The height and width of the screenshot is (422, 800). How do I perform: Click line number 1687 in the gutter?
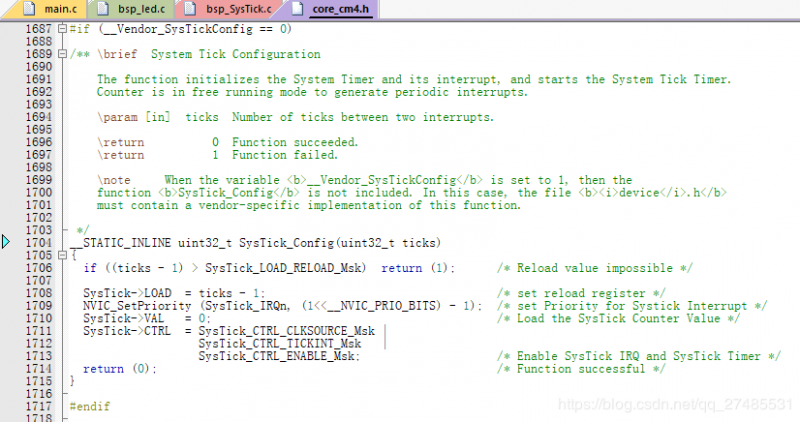click(39, 29)
